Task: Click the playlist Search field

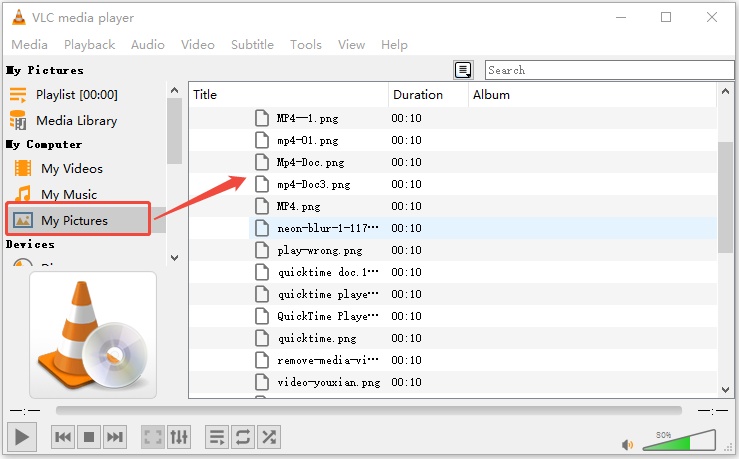Action: point(609,70)
